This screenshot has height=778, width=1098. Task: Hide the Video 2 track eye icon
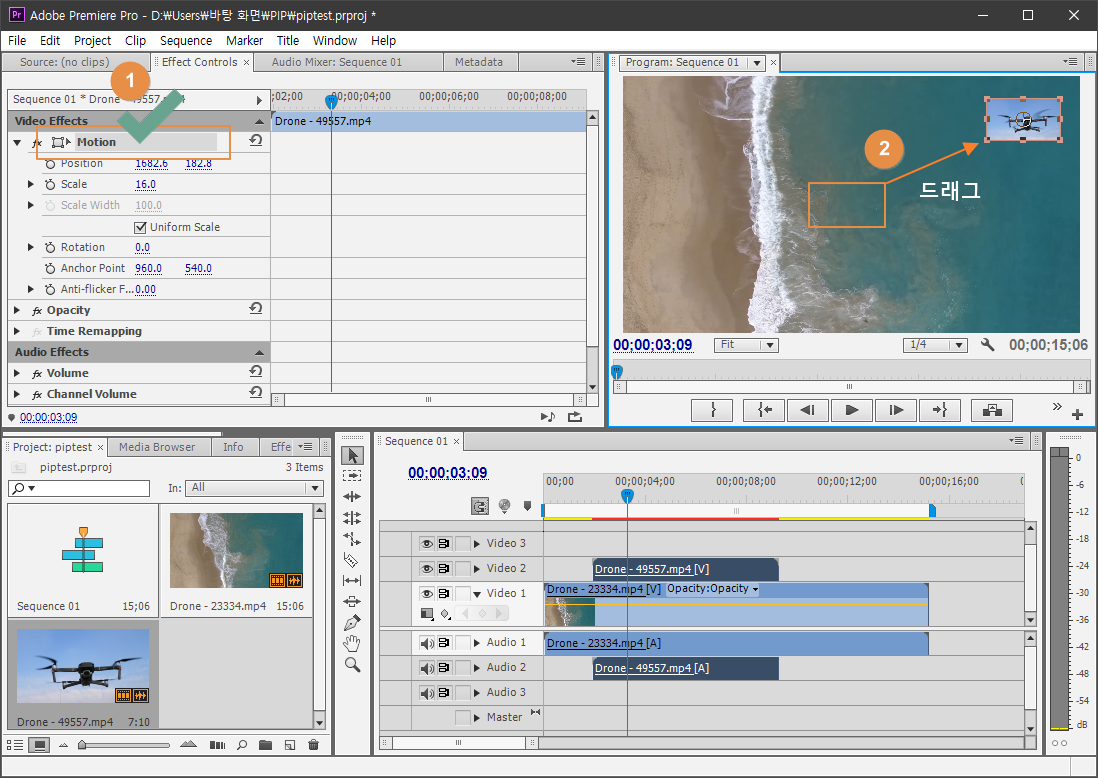click(427, 568)
